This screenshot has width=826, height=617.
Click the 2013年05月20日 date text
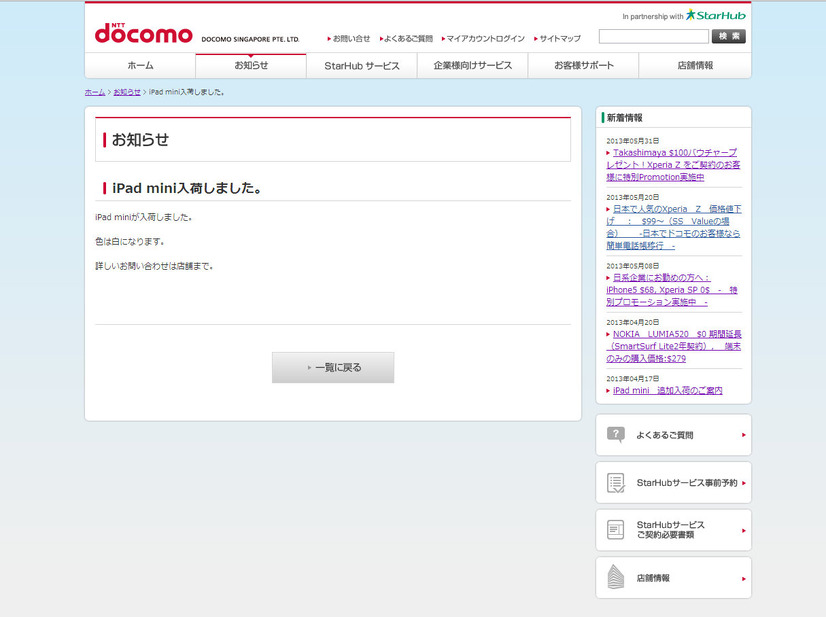point(633,197)
